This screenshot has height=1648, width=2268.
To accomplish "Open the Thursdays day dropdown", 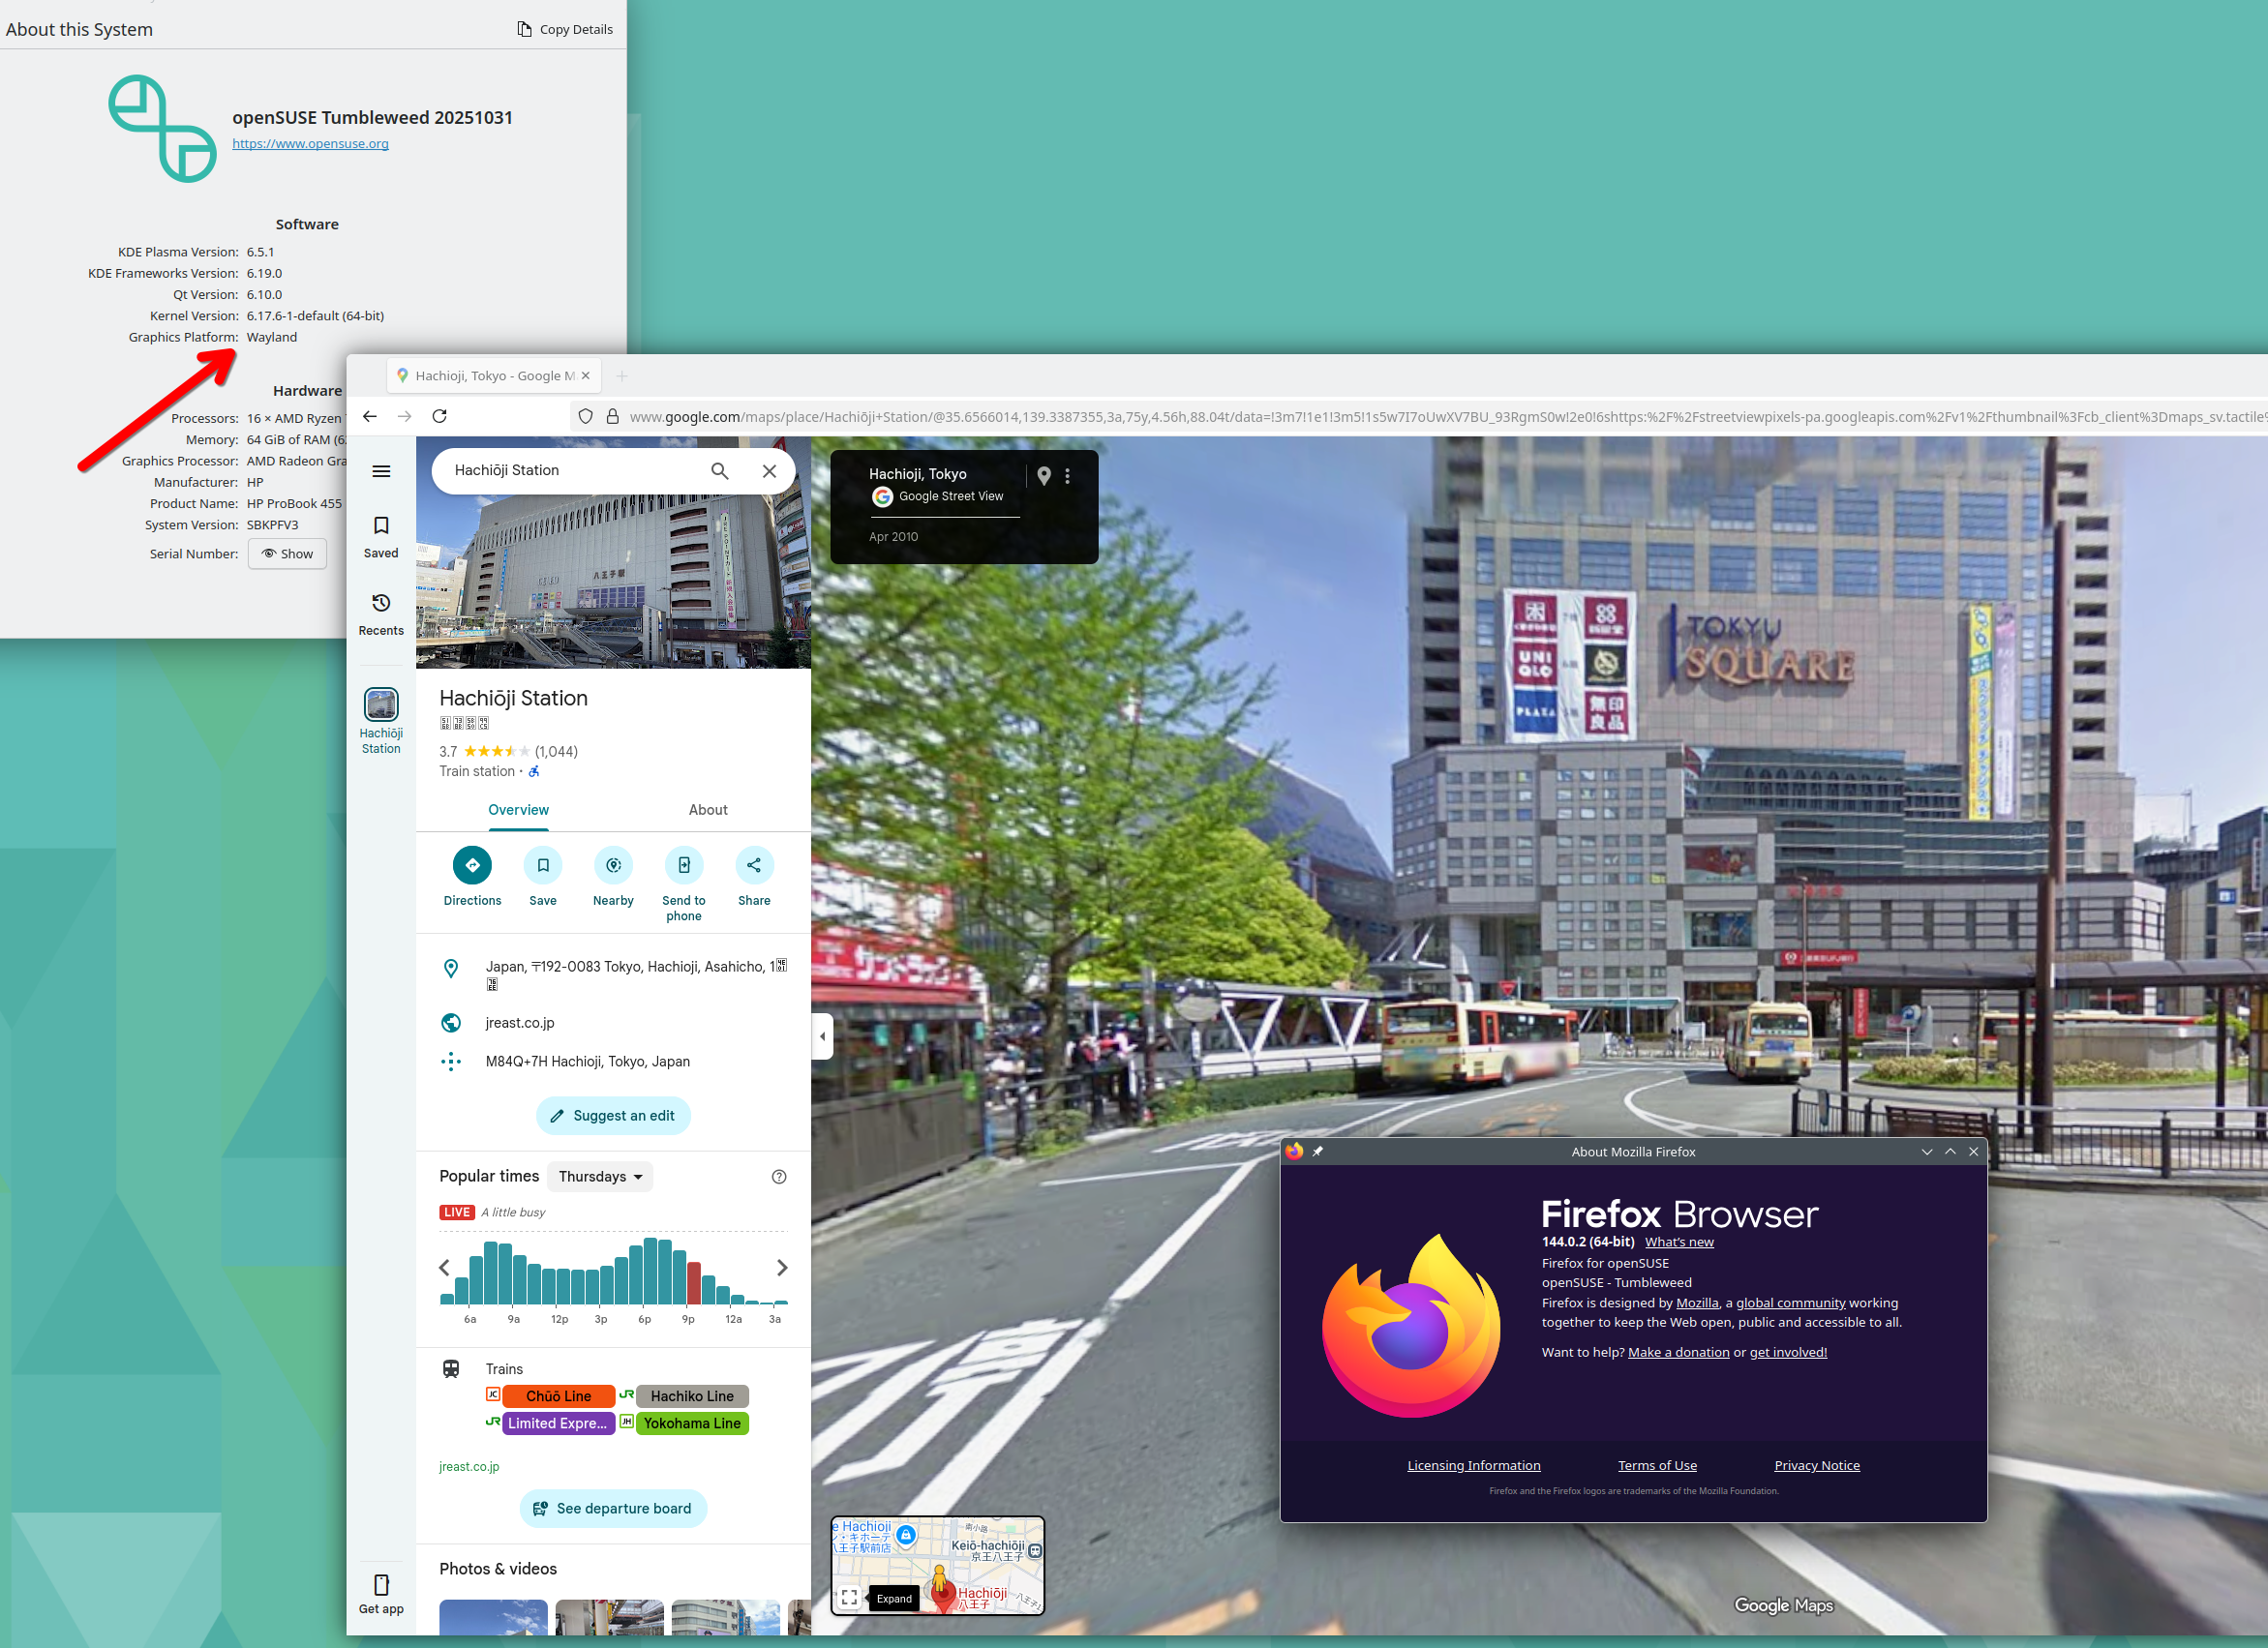I will pyautogui.click(x=601, y=1176).
